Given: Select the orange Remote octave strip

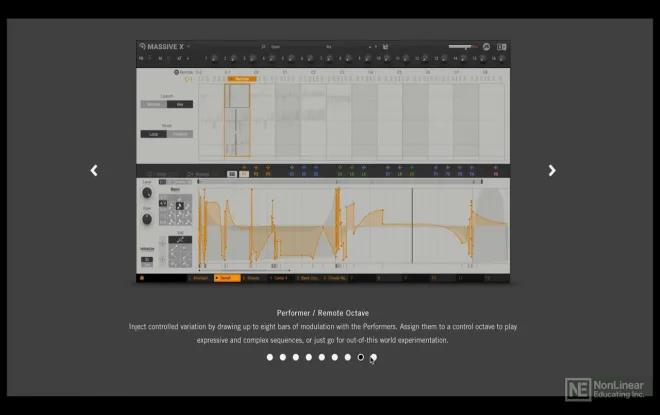Looking at the screenshot, I should tap(242, 79).
